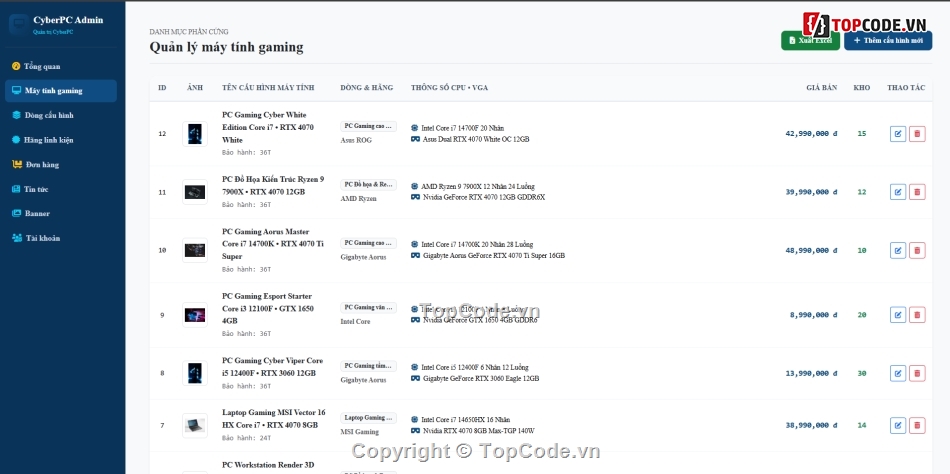Click the Intel Core i7 14700F 20 Nhân text

pyautogui.click(x=462, y=128)
